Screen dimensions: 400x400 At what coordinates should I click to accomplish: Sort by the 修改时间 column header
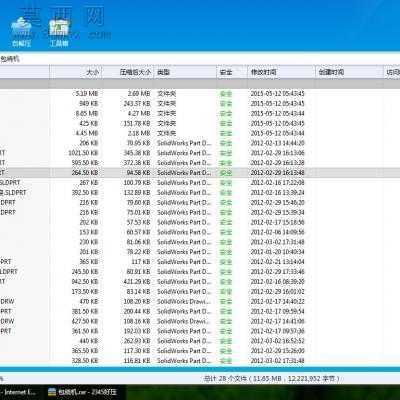263,72
